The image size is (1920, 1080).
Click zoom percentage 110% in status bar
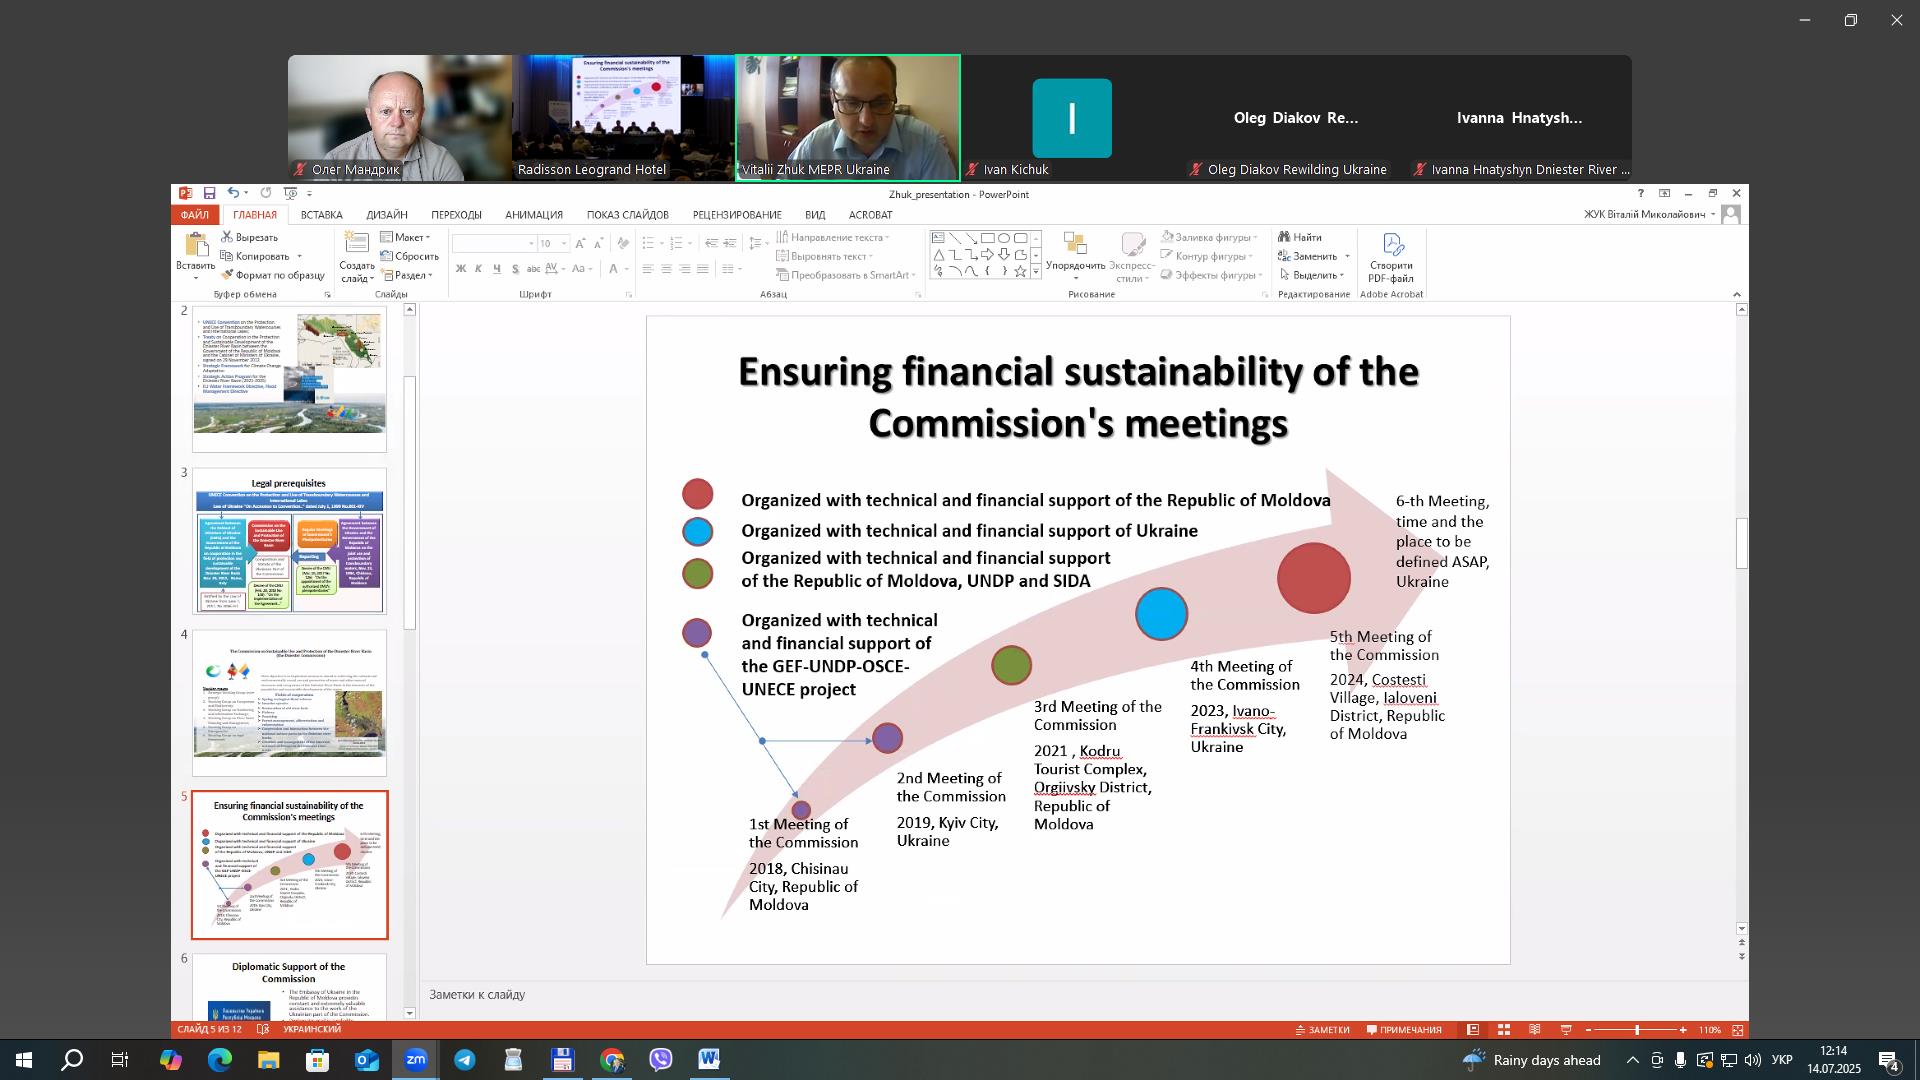pyautogui.click(x=1710, y=1030)
